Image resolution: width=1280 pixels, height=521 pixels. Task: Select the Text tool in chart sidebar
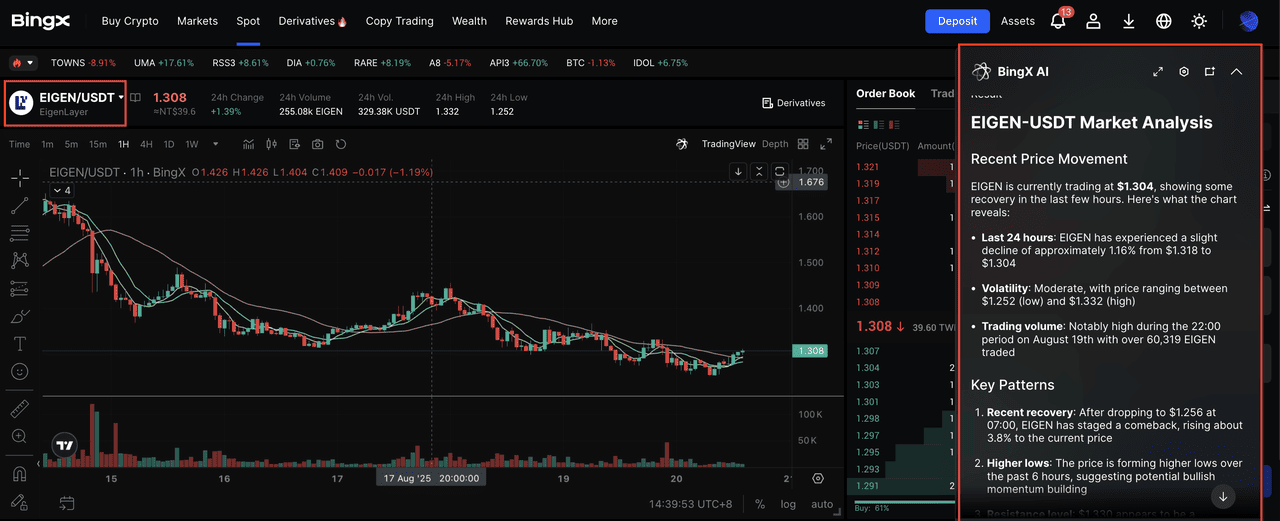pyautogui.click(x=19, y=343)
